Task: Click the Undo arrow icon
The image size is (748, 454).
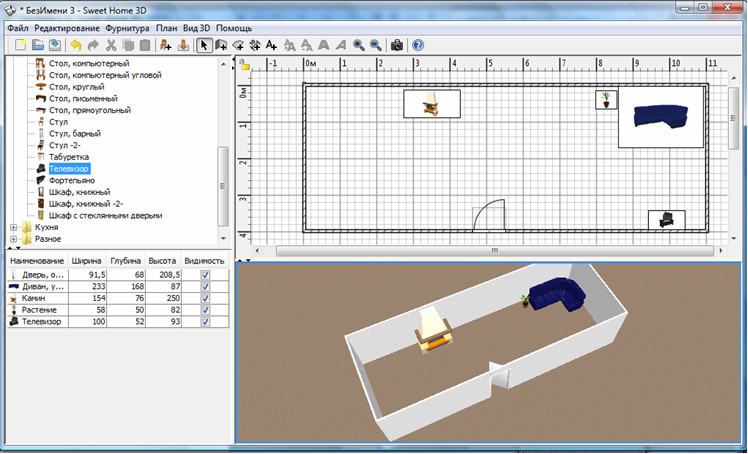Action: pos(76,45)
